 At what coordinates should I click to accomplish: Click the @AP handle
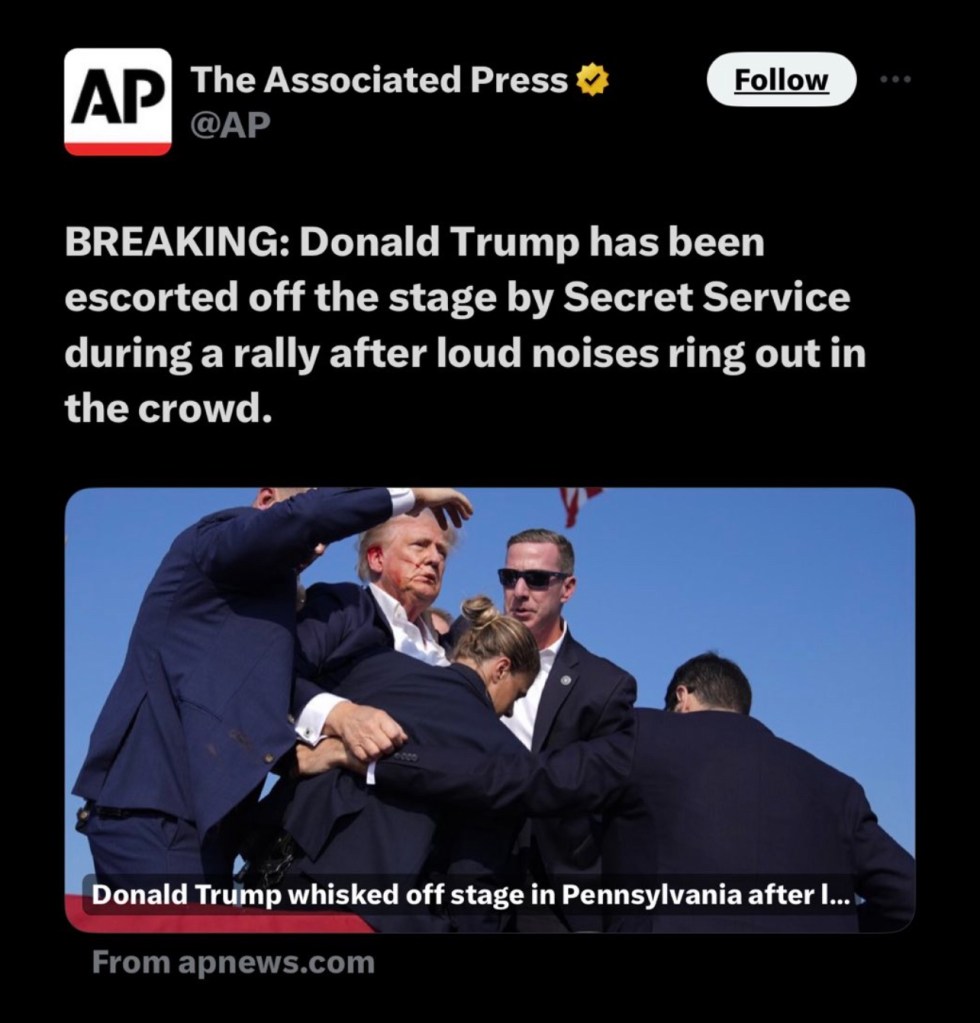(230, 125)
